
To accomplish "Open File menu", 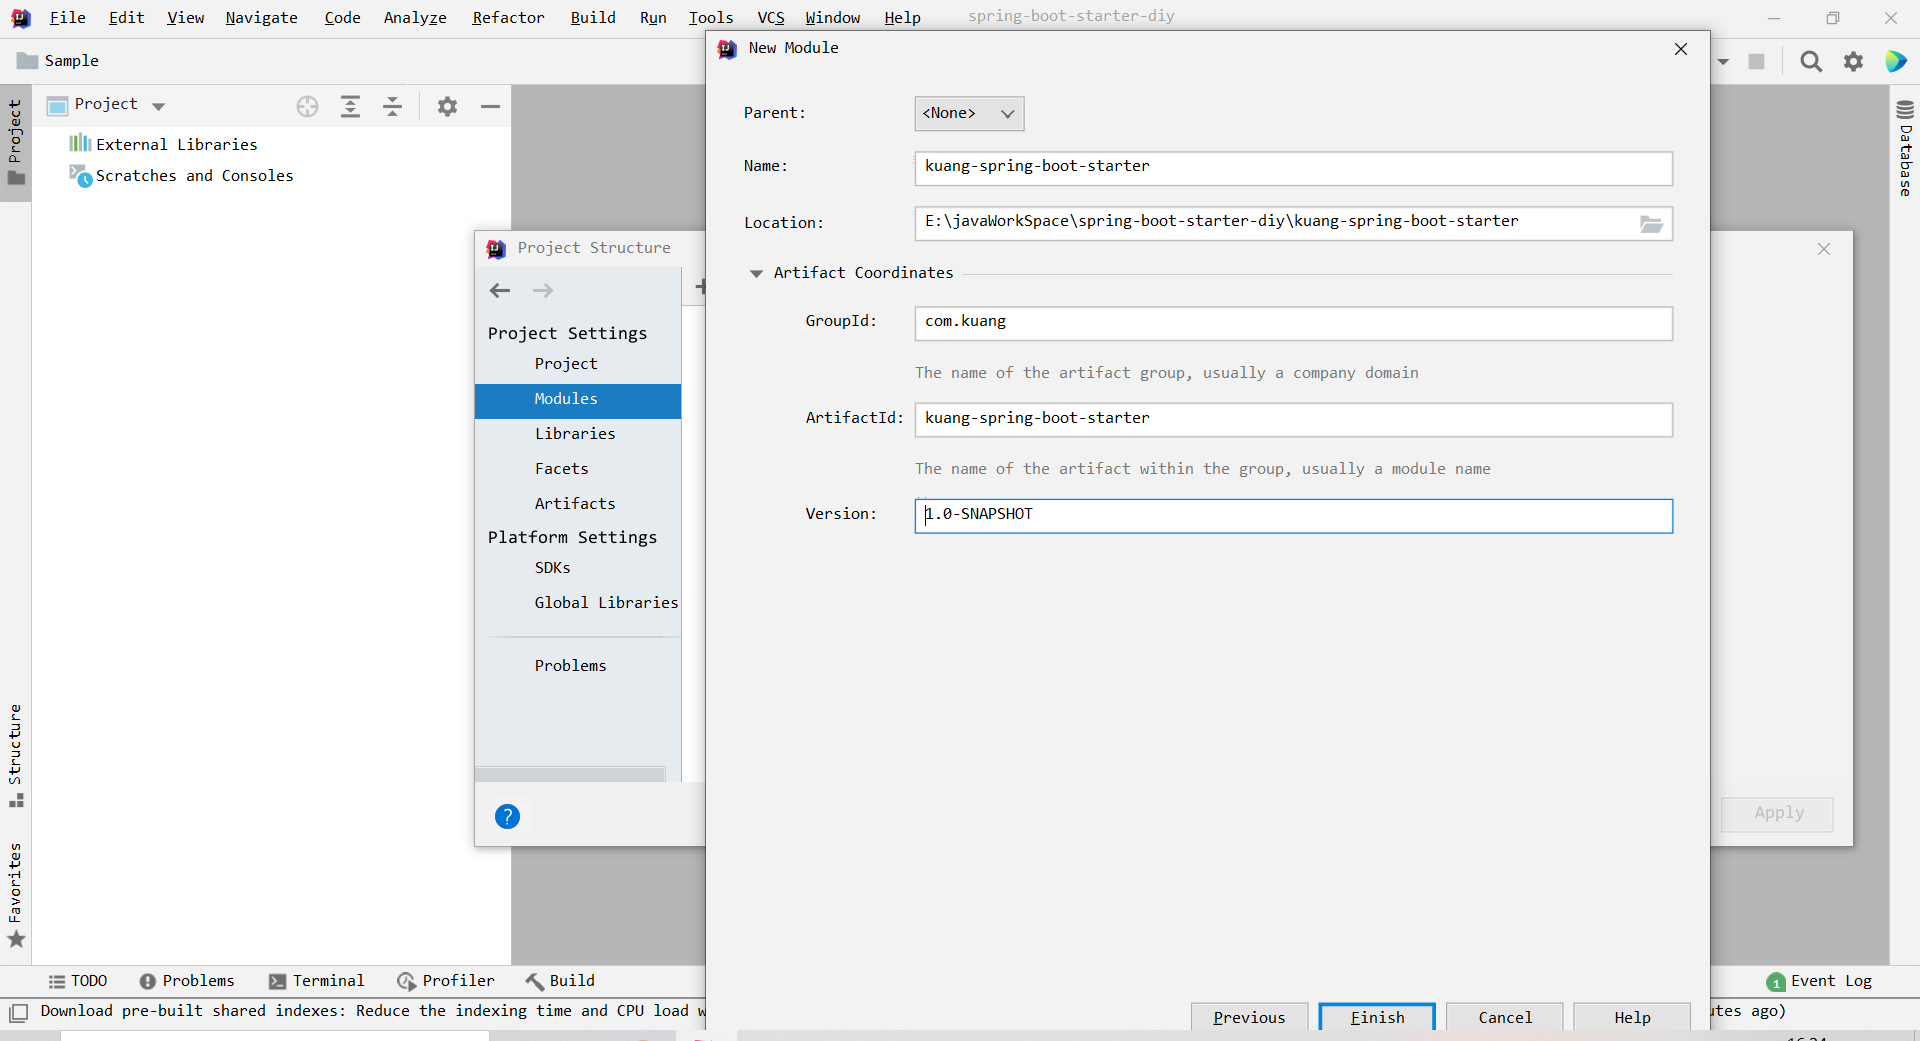I will (x=67, y=18).
